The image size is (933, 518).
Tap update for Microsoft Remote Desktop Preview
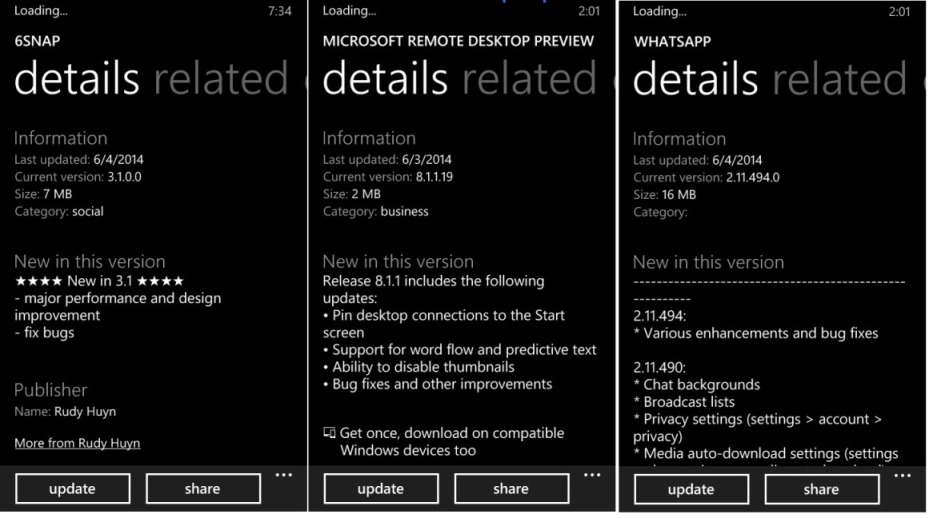pyautogui.click(x=381, y=489)
